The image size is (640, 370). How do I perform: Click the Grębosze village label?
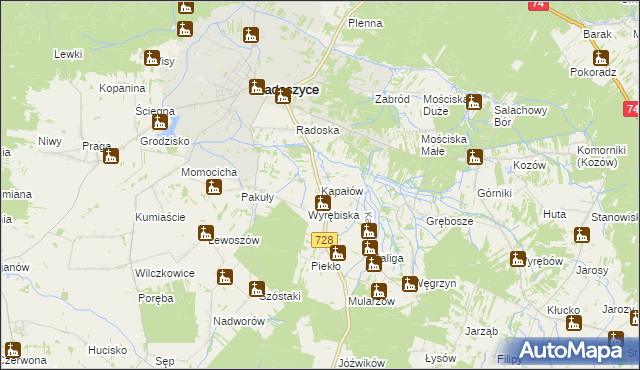click(450, 221)
